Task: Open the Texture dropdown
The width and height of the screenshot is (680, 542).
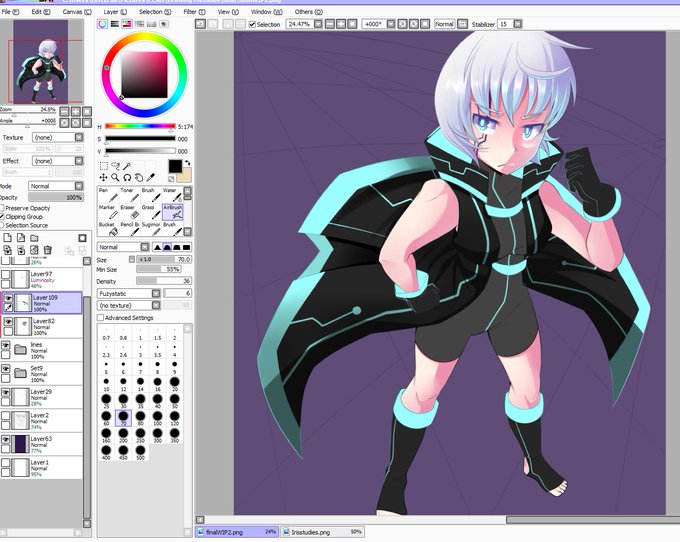Action: tap(58, 137)
